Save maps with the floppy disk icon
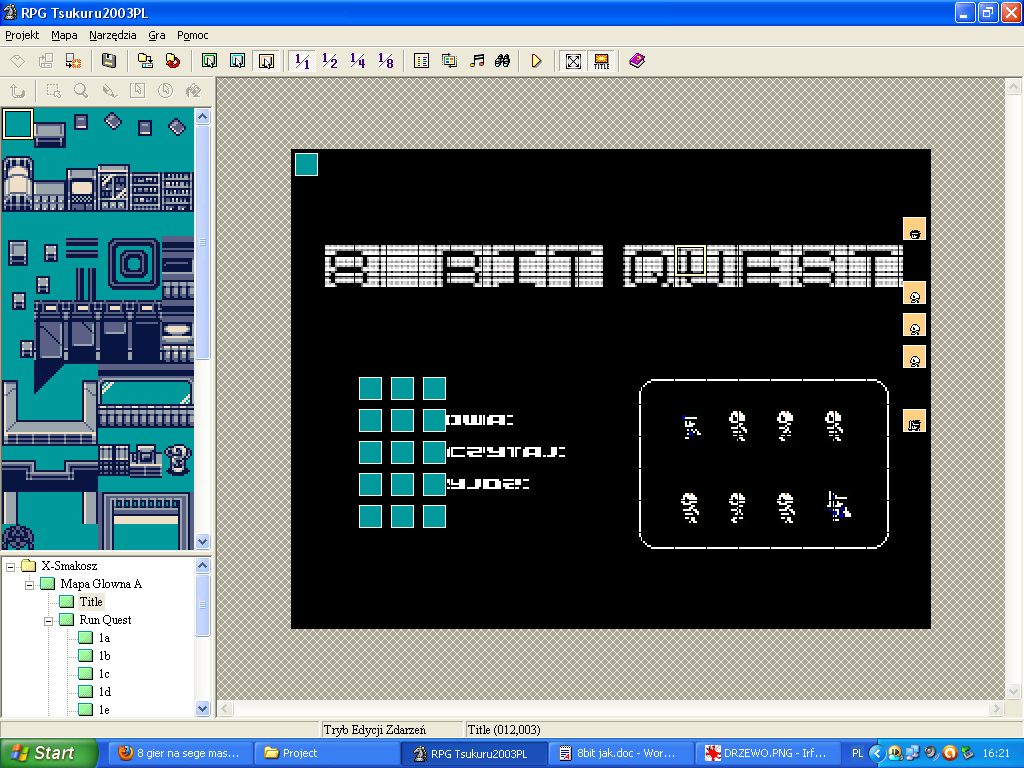 click(109, 61)
